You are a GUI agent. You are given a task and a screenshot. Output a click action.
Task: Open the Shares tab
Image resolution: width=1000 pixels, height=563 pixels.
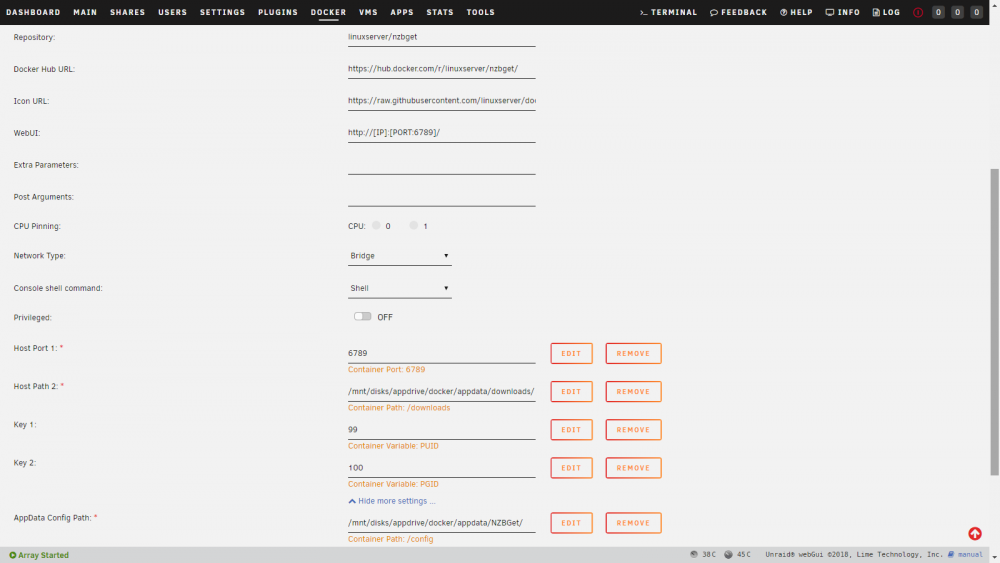[x=128, y=12]
